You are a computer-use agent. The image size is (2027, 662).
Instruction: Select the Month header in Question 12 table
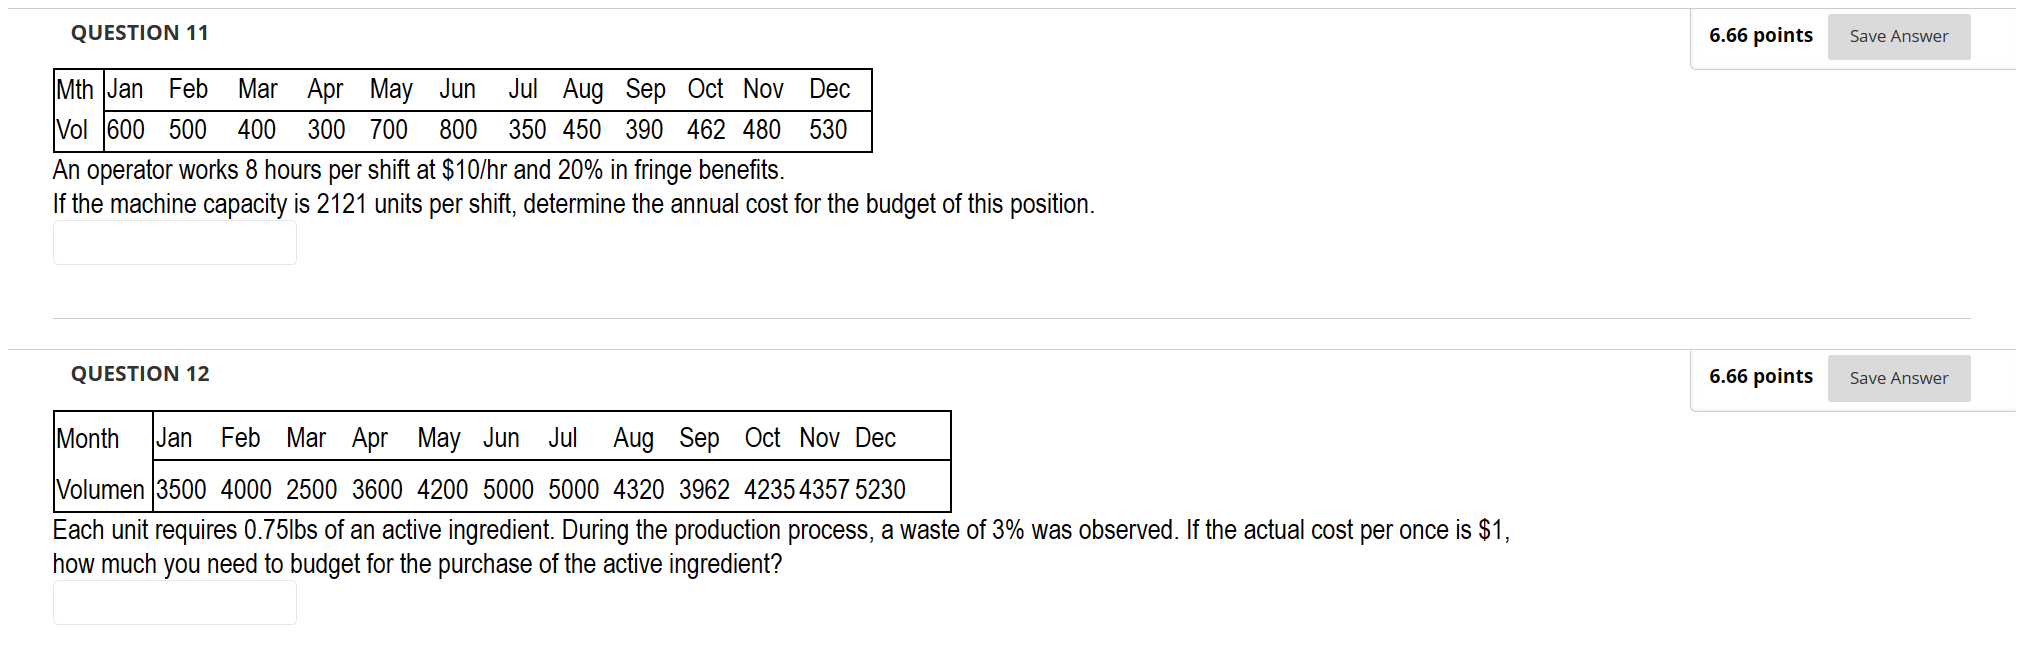point(88,437)
